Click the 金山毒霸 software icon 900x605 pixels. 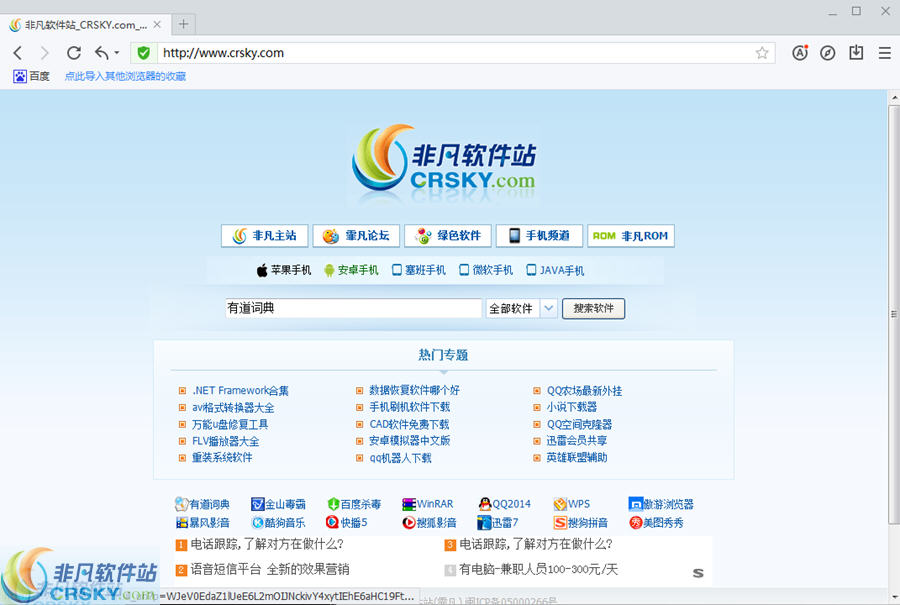click(x=257, y=504)
